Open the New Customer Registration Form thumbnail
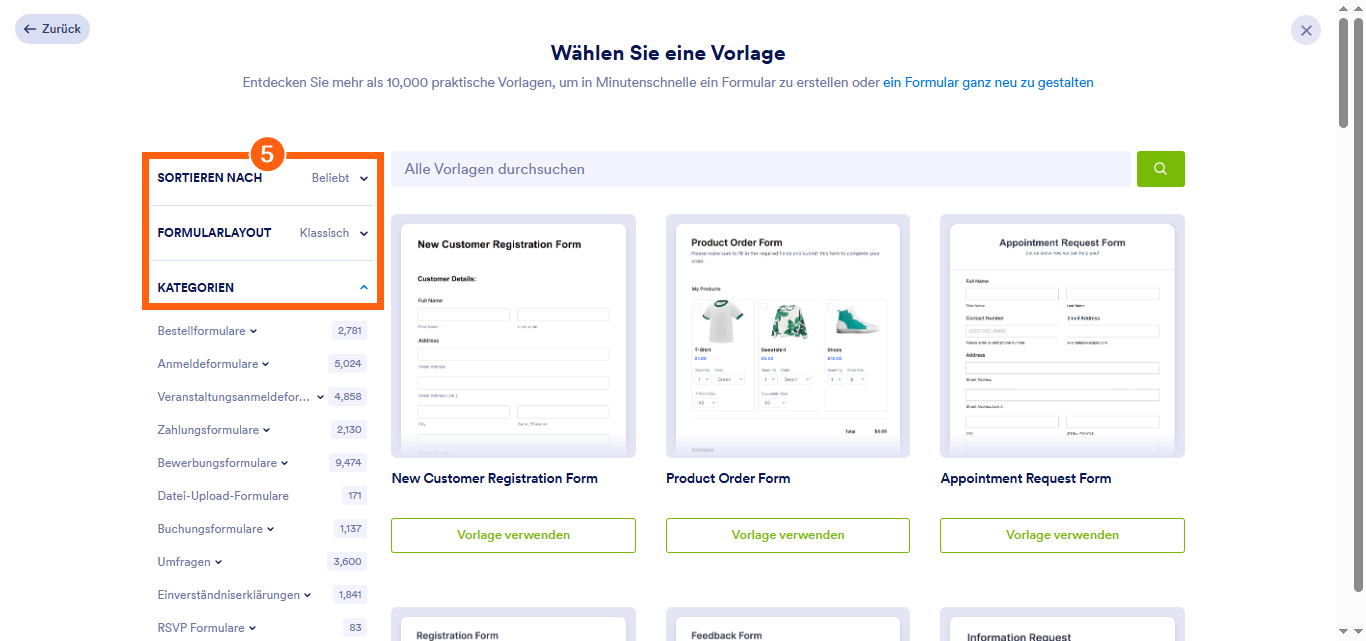 point(513,336)
